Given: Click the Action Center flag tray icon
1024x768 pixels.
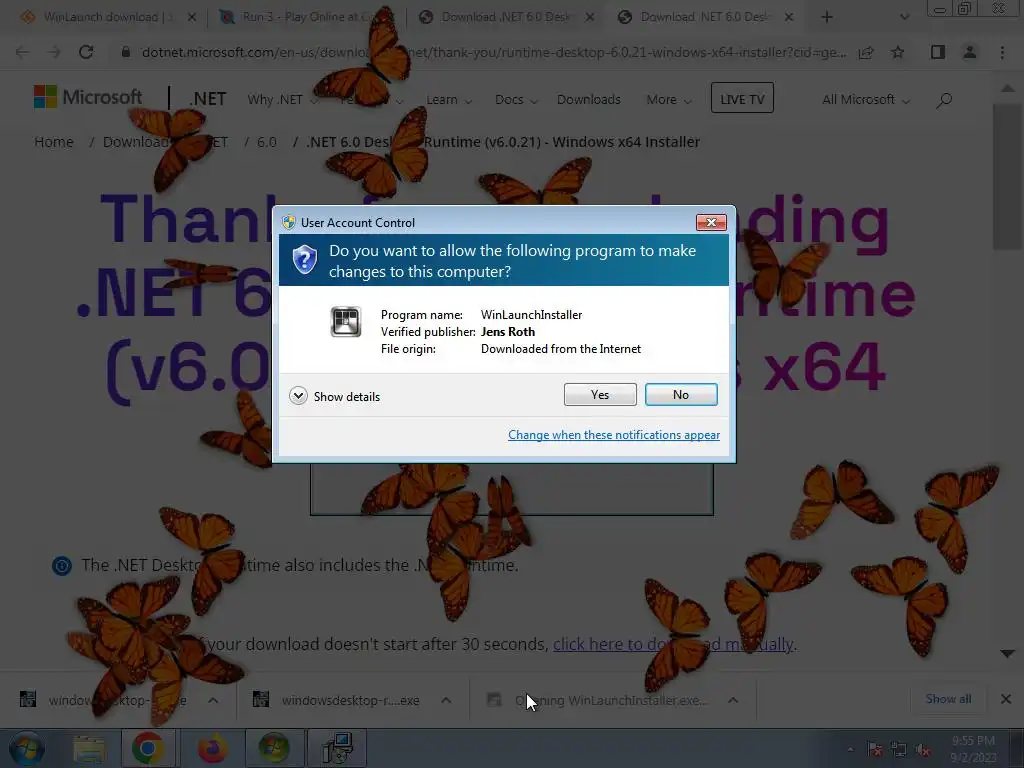Looking at the screenshot, I should (875, 750).
